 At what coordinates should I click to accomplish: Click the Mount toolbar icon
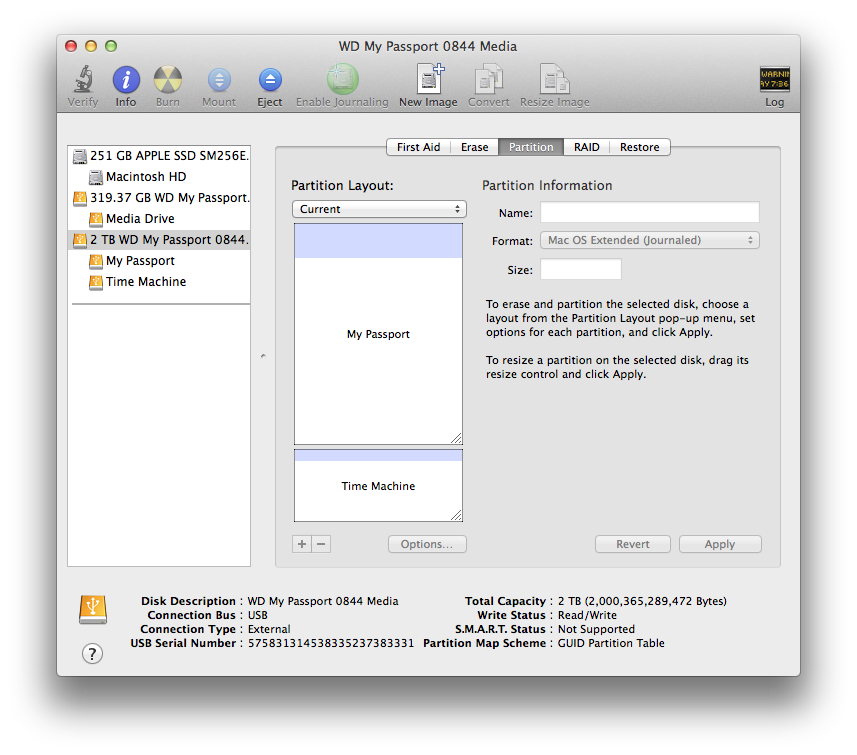point(219,80)
